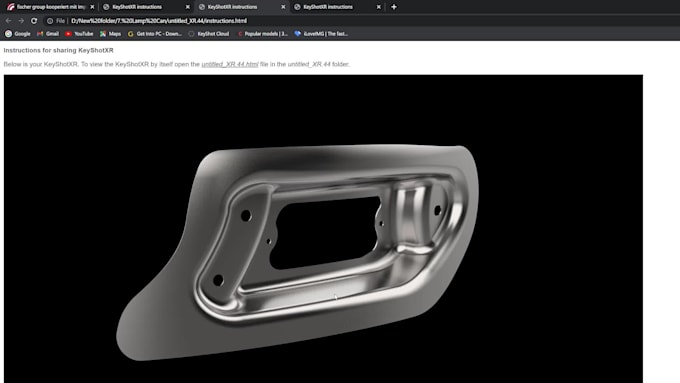Go back to previous page
This screenshot has height=383, width=680.
tap(9, 21)
